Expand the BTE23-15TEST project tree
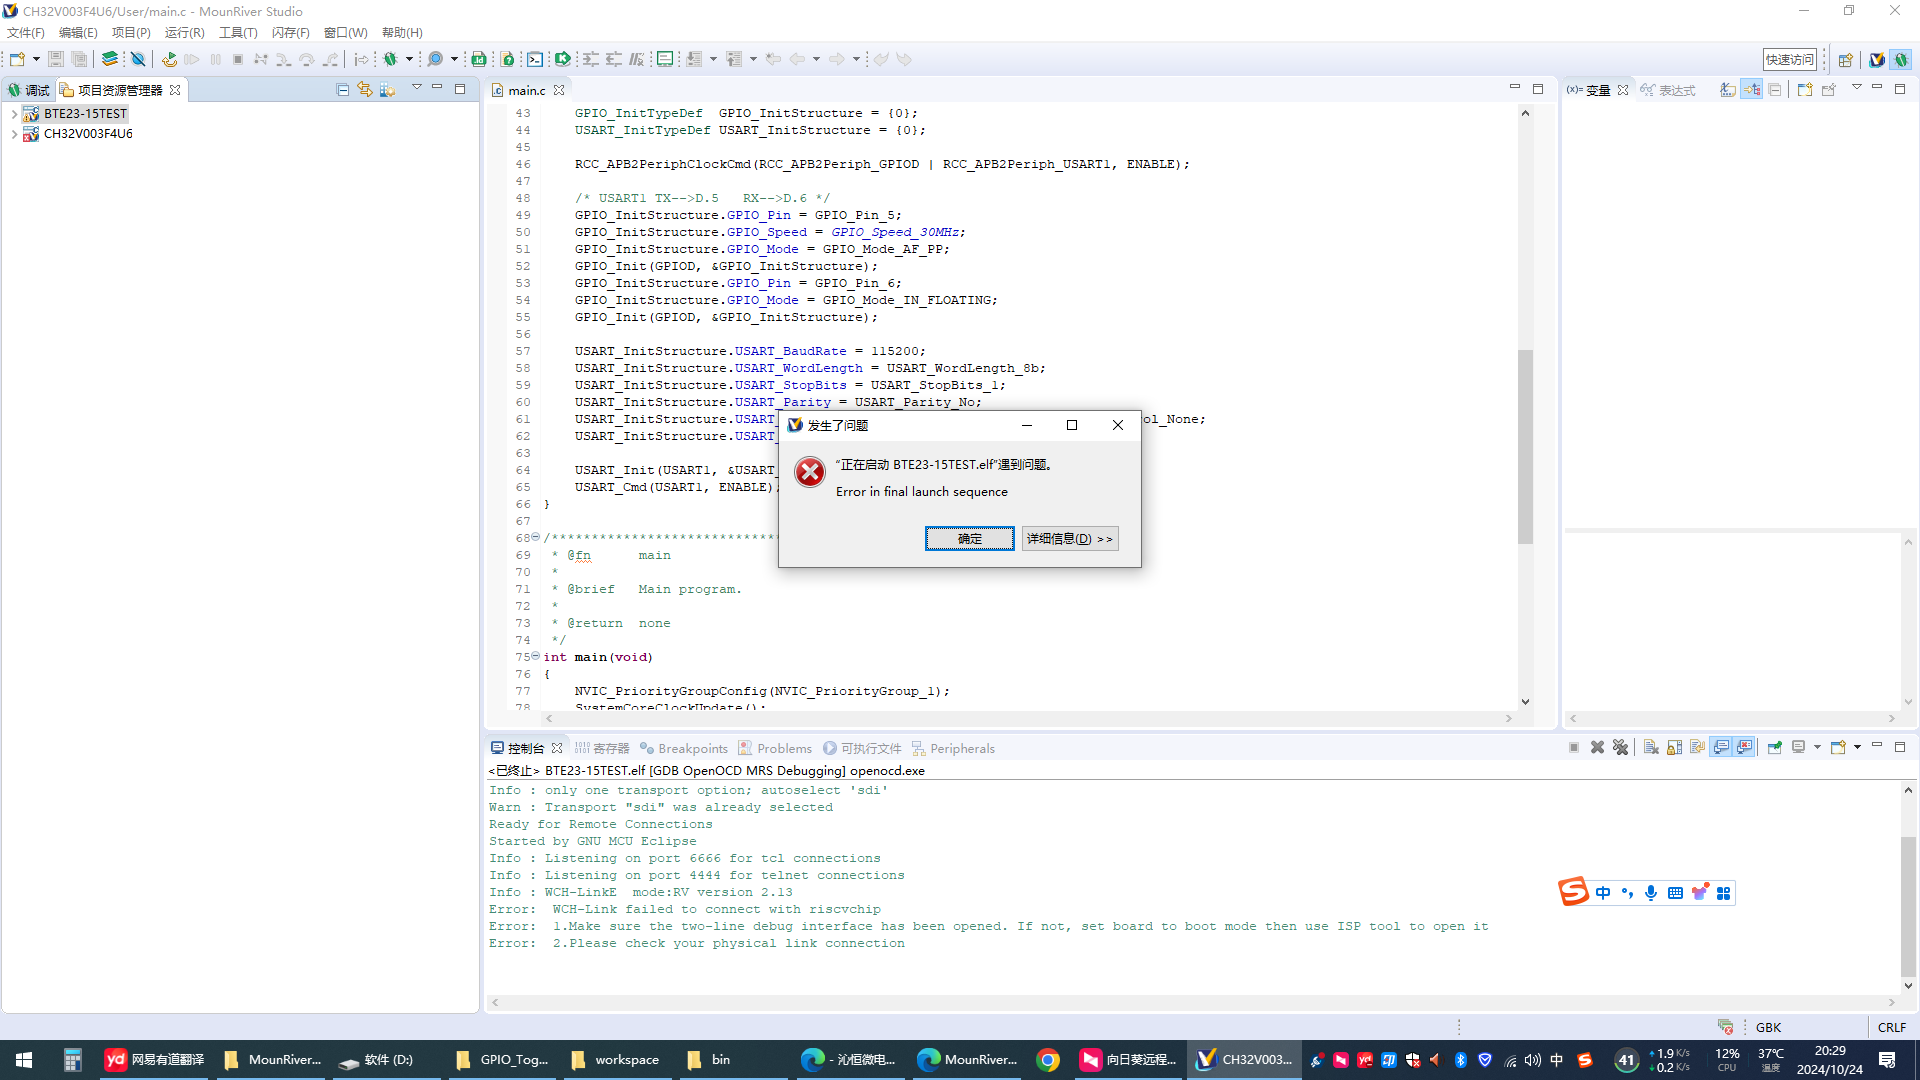Viewport: 1920px width, 1080px height. 14,114
